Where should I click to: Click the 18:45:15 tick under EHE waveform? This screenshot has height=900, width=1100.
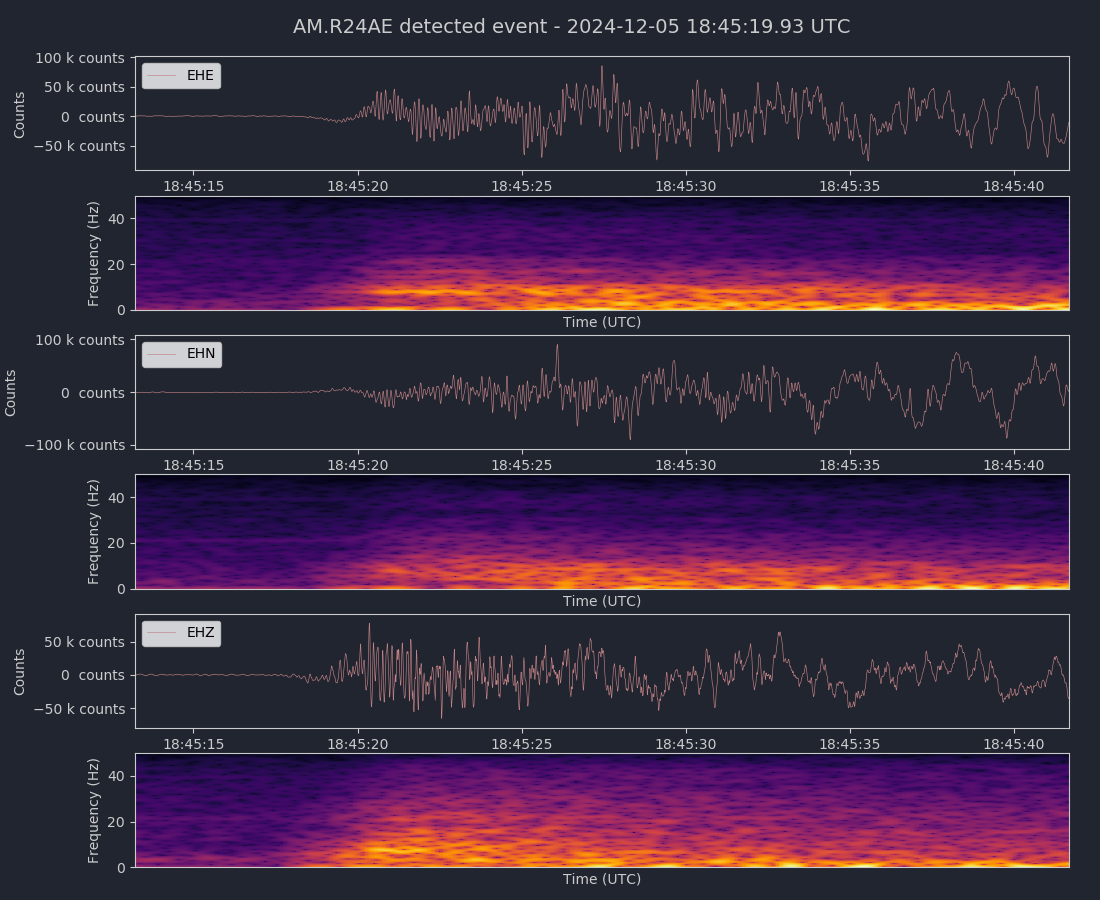pos(194,187)
